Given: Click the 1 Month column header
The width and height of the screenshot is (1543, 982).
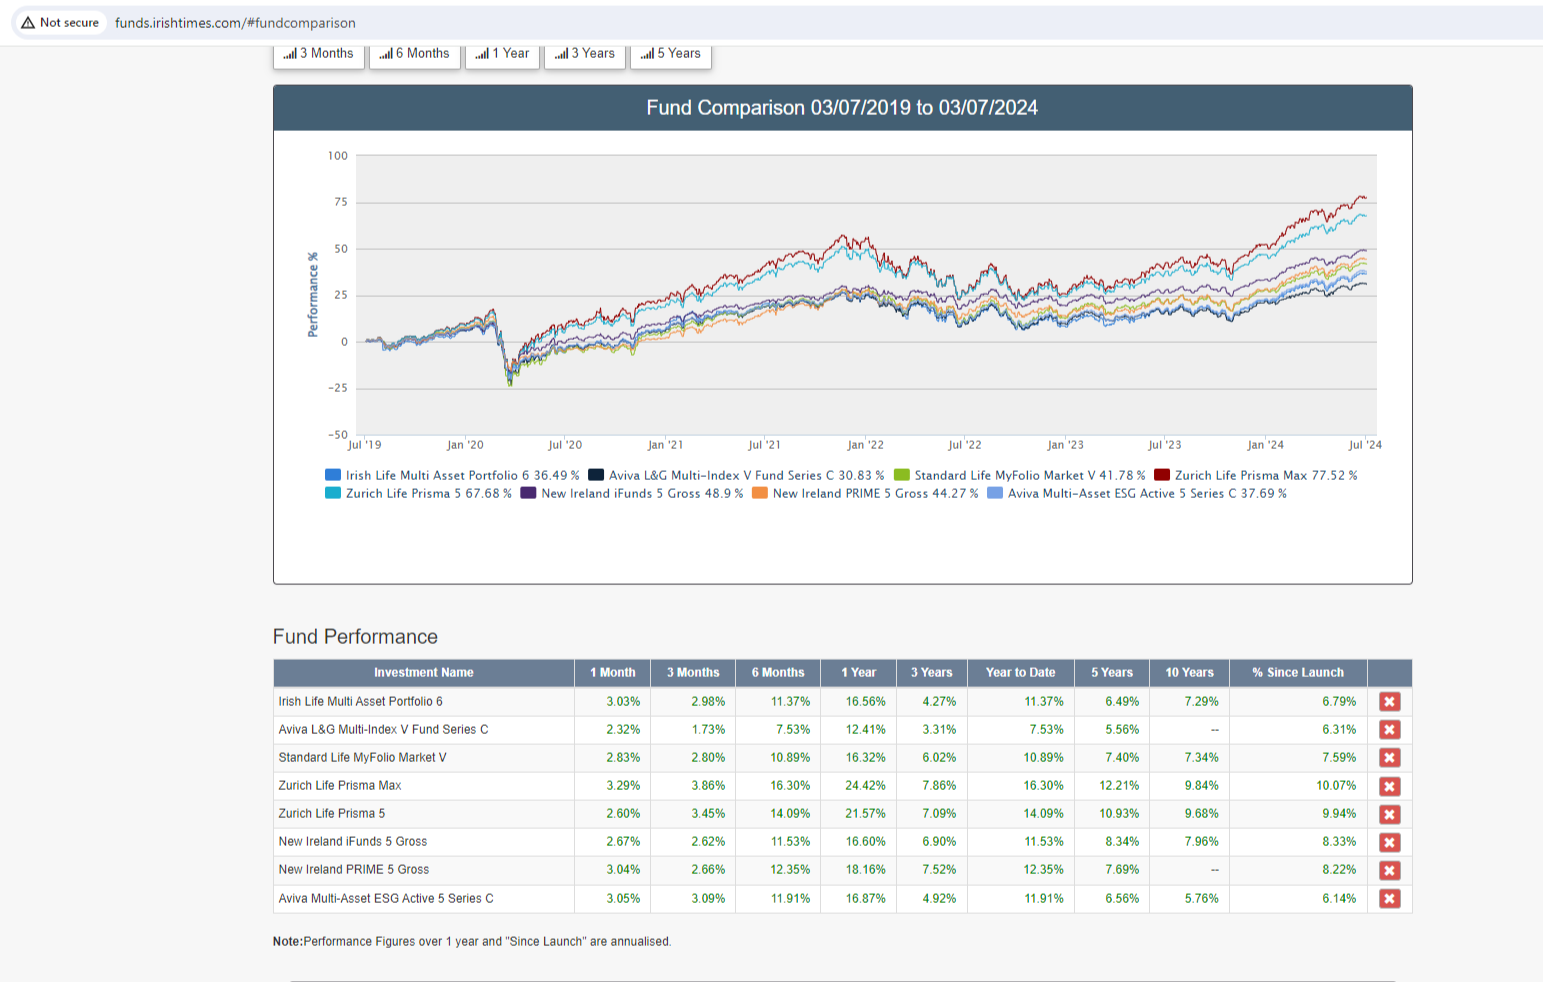Looking at the screenshot, I should click(x=613, y=673).
